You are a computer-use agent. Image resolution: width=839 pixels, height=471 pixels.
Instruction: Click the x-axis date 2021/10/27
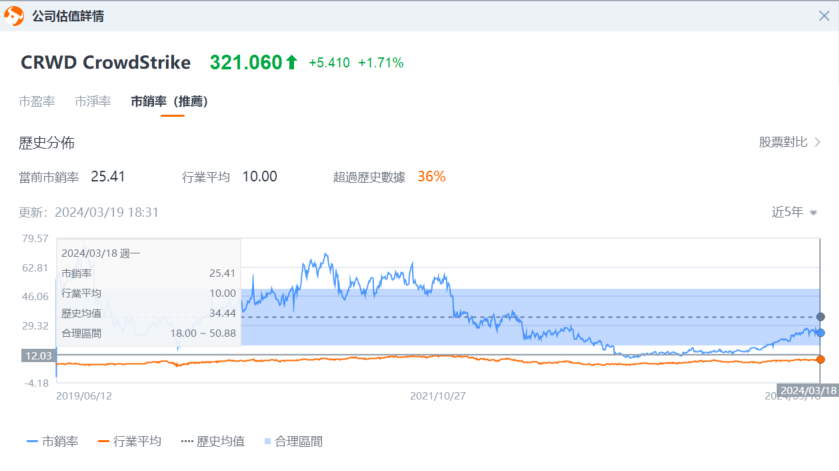click(x=438, y=396)
